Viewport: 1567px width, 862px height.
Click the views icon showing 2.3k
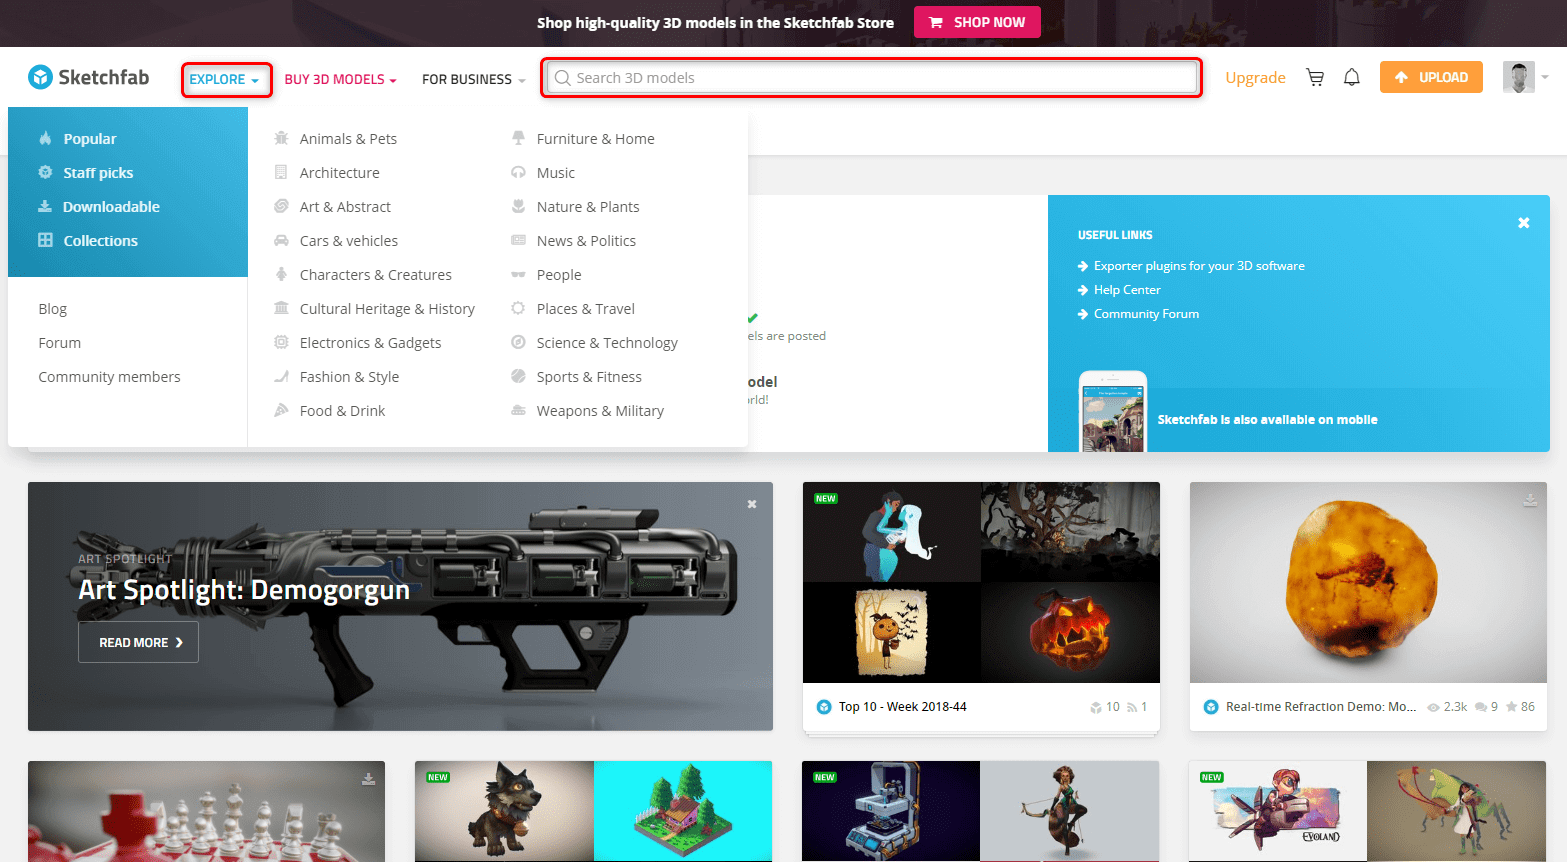[x=1433, y=707]
